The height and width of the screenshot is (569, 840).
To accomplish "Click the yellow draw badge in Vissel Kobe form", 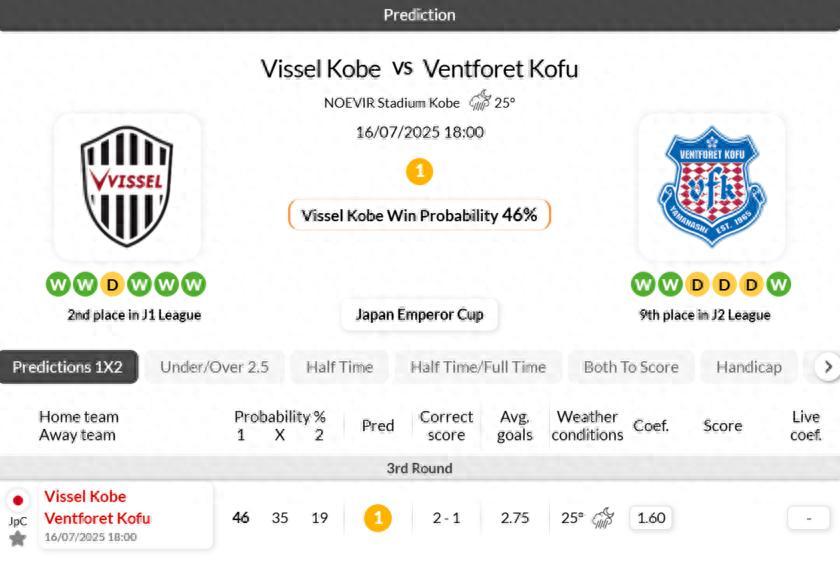I will [112, 285].
